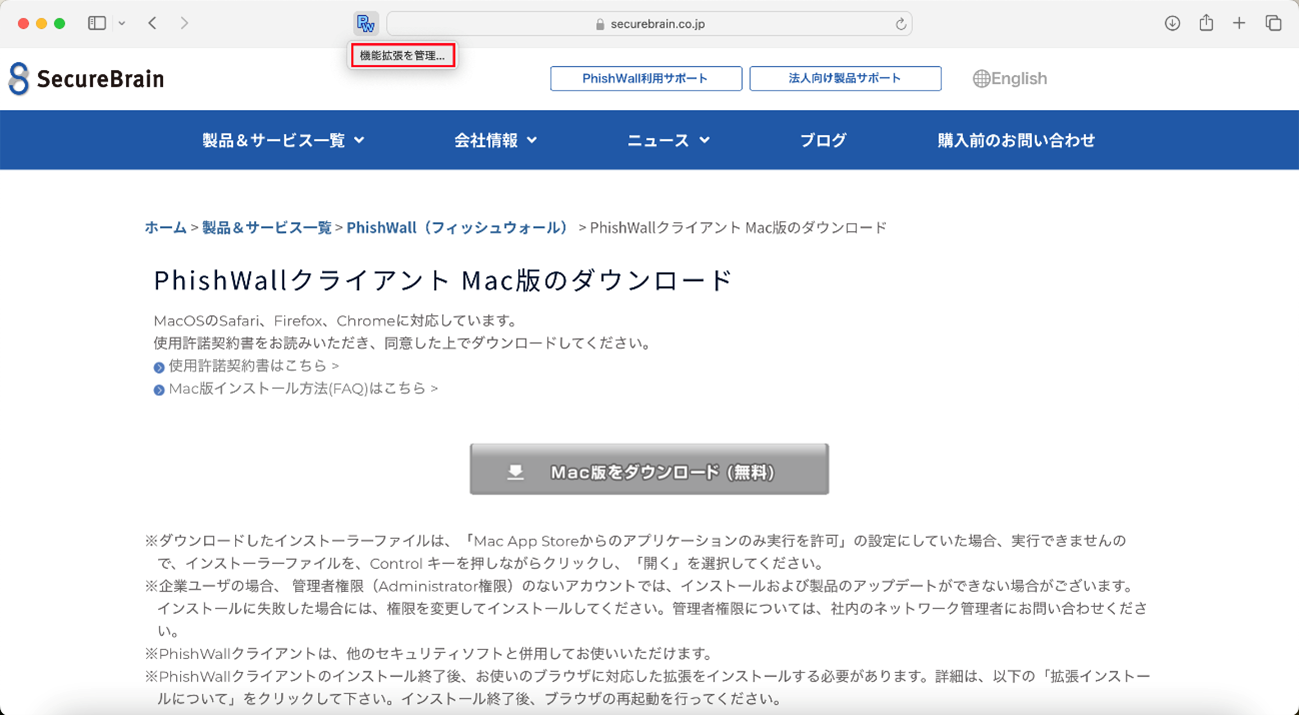Open a new tab with plus icon
The width and height of the screenshot is (1299, 715).
tap(1239, 23)
